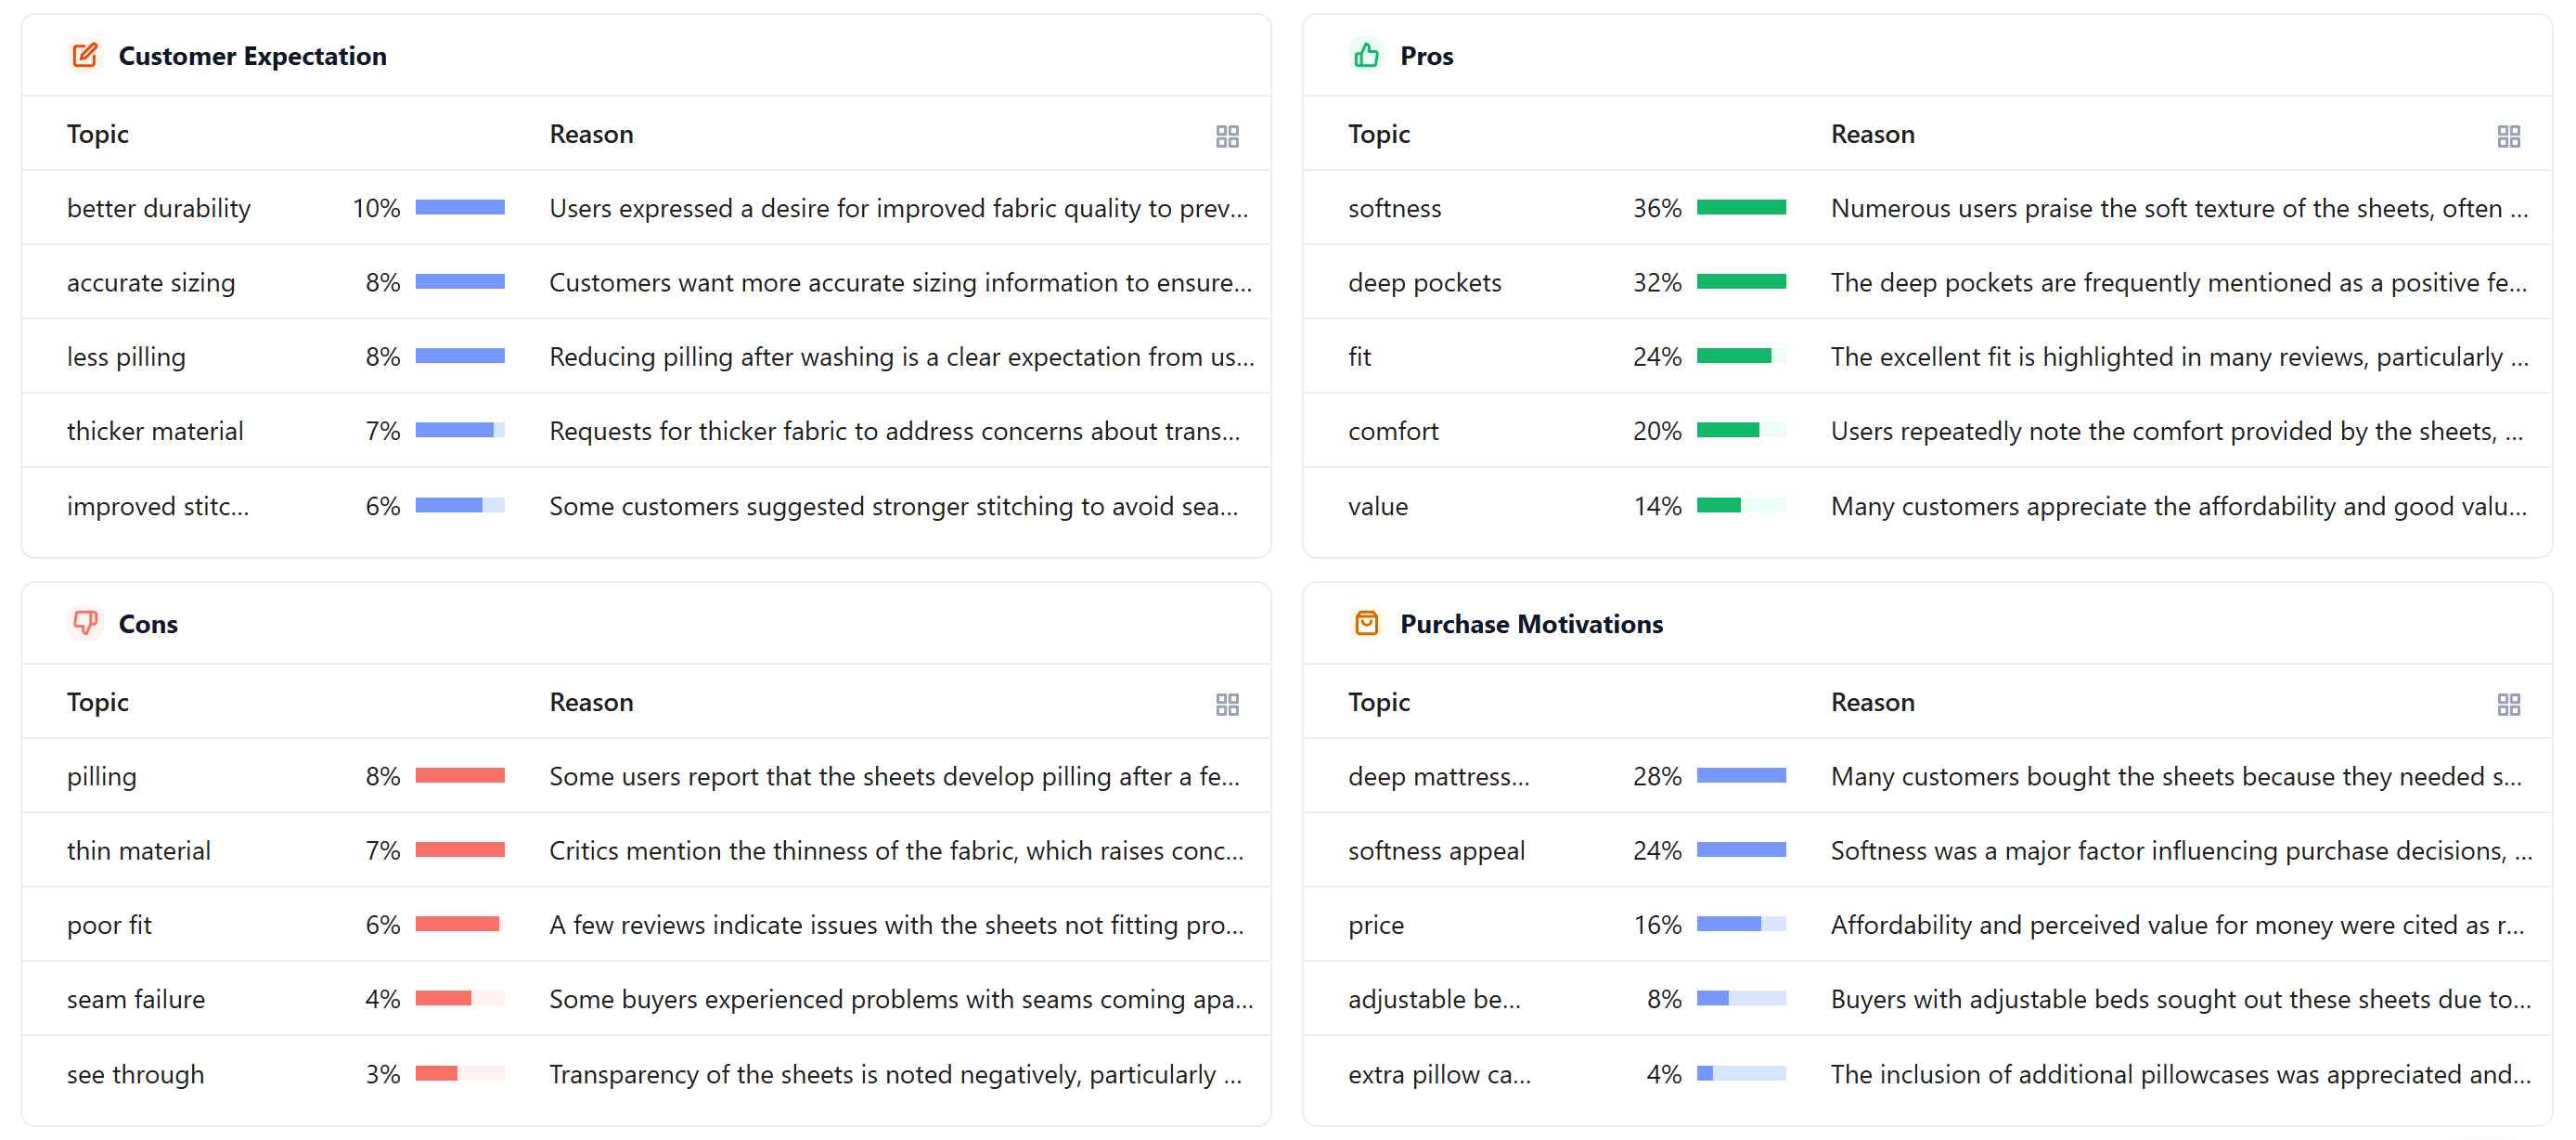Expand the truncated 'extra pillow ca...' topic
The image size is (2576, 1140).
pos(1439,1074)
